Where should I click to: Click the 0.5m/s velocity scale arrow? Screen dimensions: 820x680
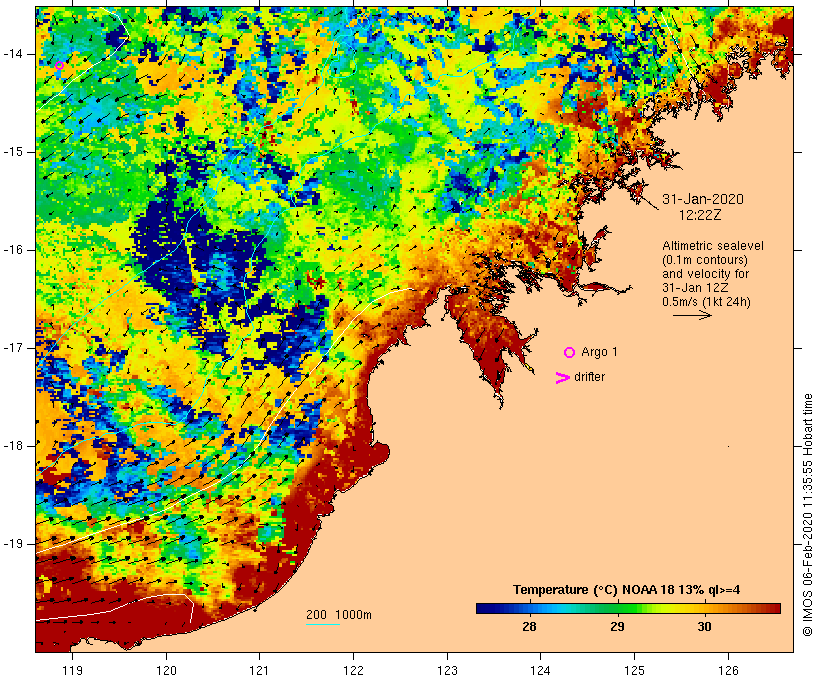point(692,315)
